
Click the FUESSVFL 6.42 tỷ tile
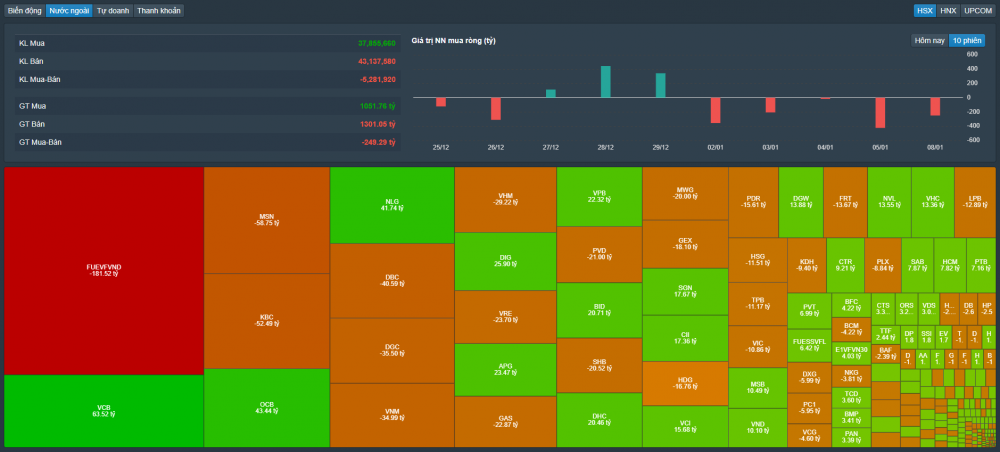click(x=809, y=346)
